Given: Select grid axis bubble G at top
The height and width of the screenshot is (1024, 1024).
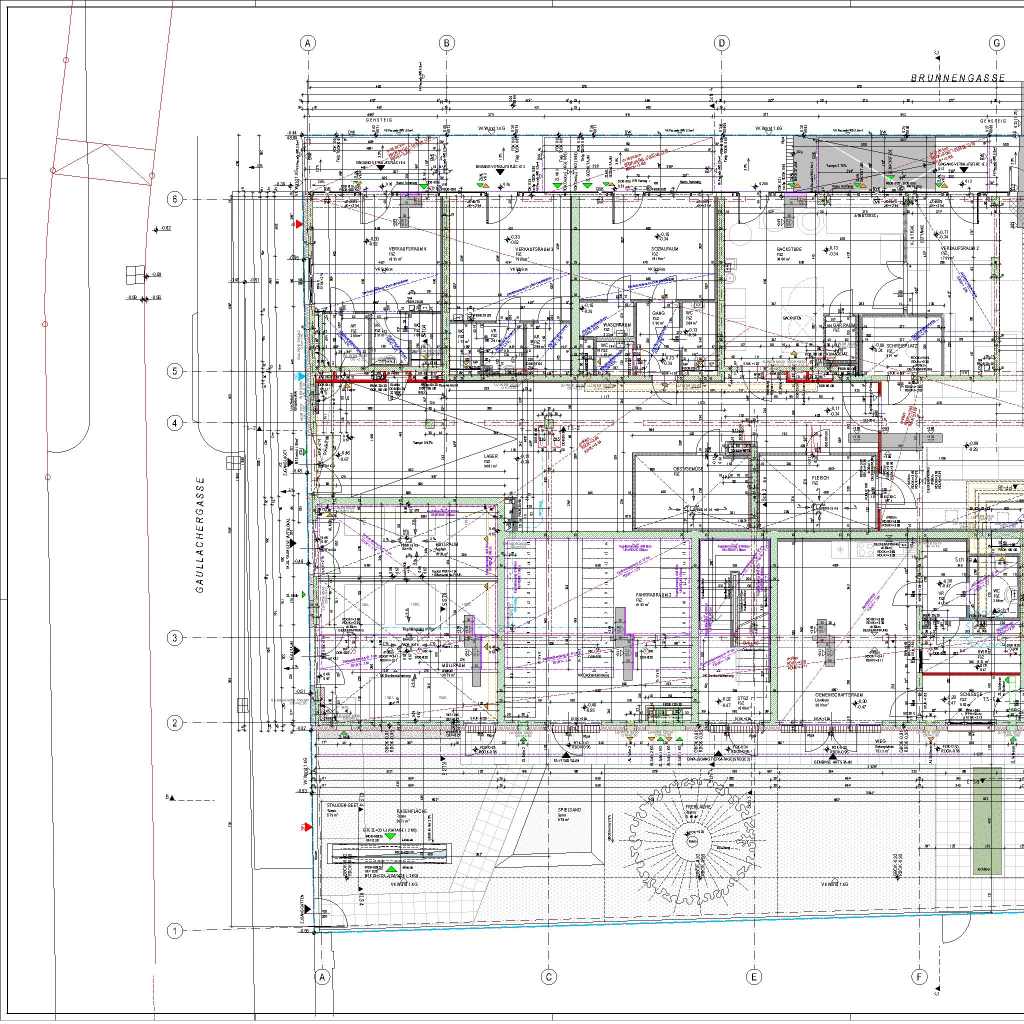Looking at the screenshot, I should [996, 43].
